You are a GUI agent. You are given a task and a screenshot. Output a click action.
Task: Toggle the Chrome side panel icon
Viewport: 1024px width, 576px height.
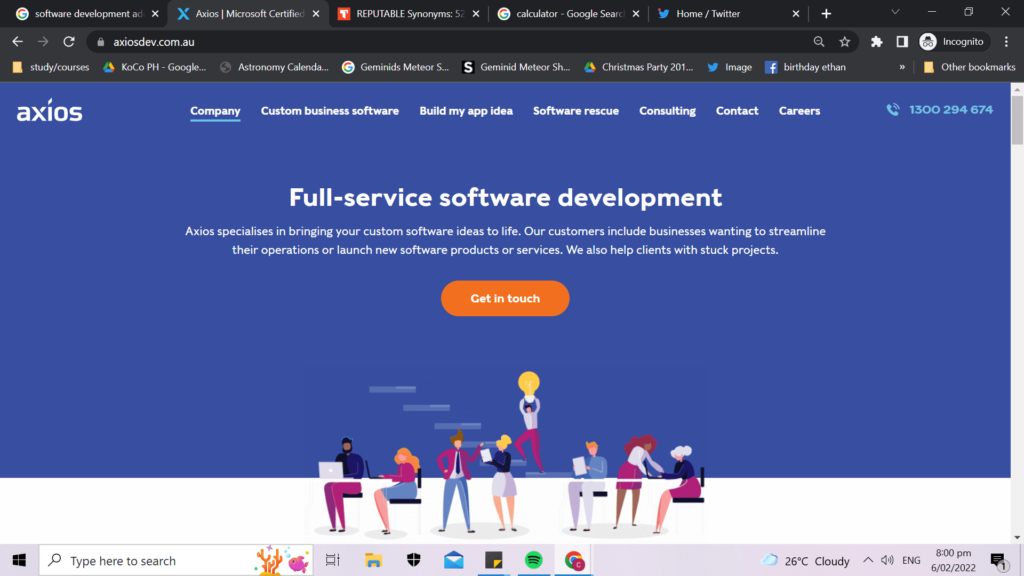902,42
